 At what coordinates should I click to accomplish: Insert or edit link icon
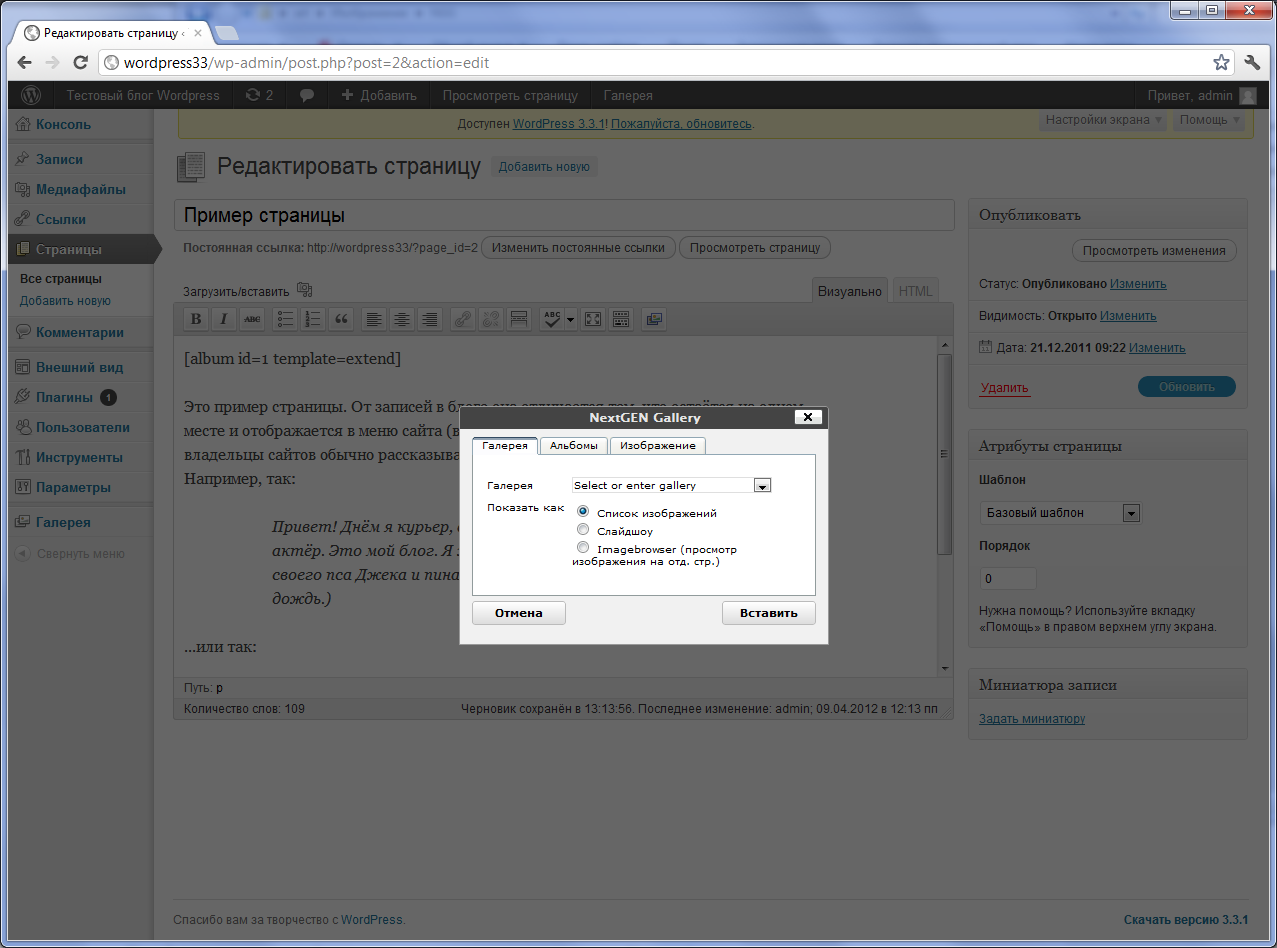462,320
